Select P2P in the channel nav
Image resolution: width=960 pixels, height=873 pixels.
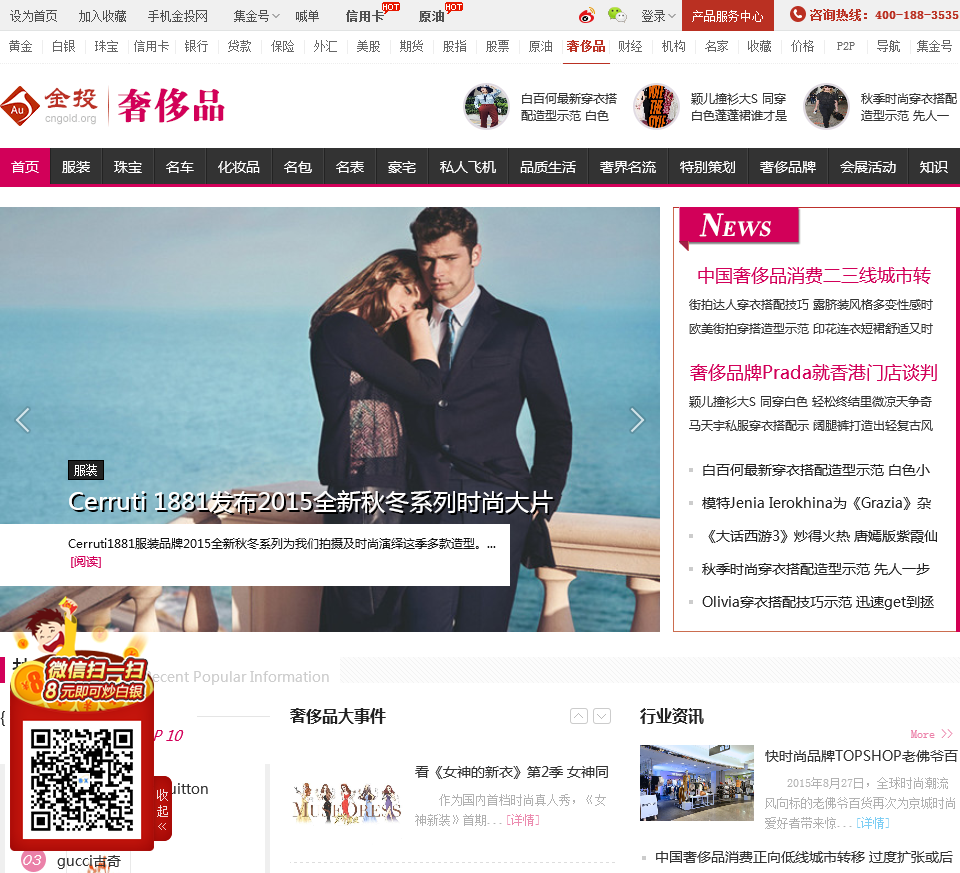(x=846, y=47)
